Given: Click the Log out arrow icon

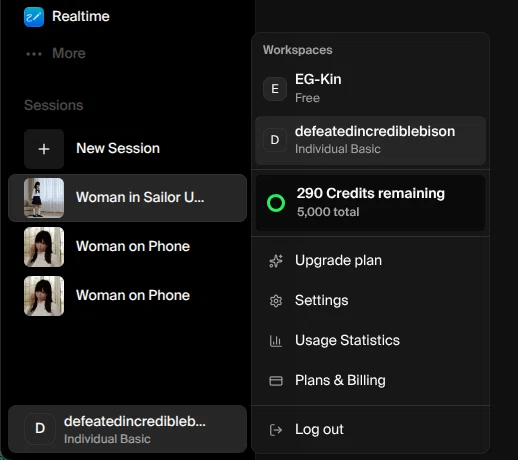Looking at the screenshot, I should tap(276, 430).
